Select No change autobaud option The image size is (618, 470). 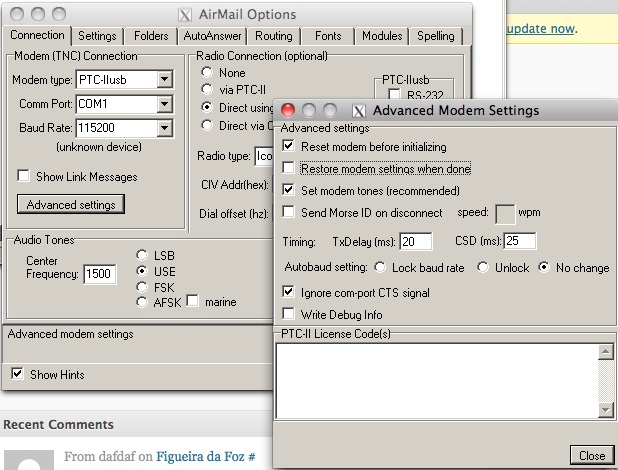tap(544, 267)
